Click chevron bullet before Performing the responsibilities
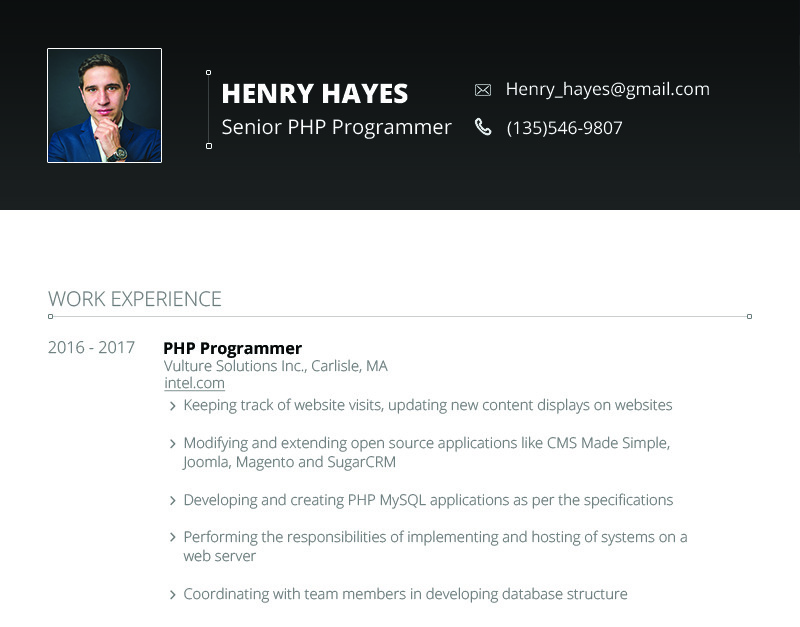 coord(172,537)
